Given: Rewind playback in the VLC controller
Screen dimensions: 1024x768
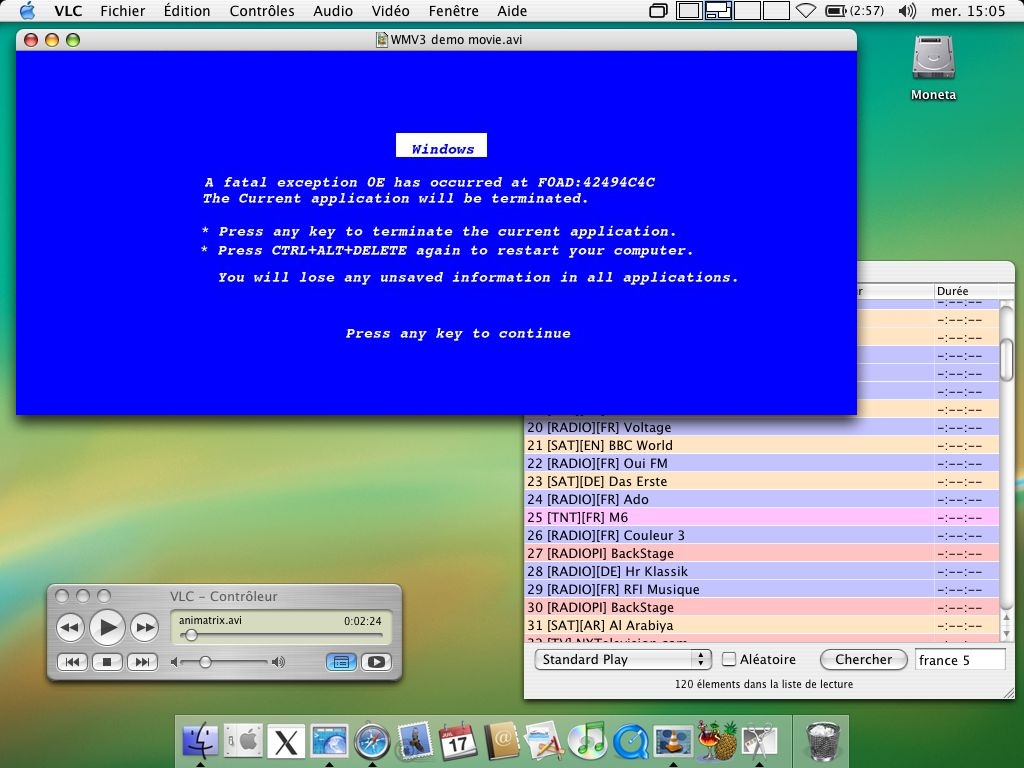Looking at the screenshot, I should point(71,628).
